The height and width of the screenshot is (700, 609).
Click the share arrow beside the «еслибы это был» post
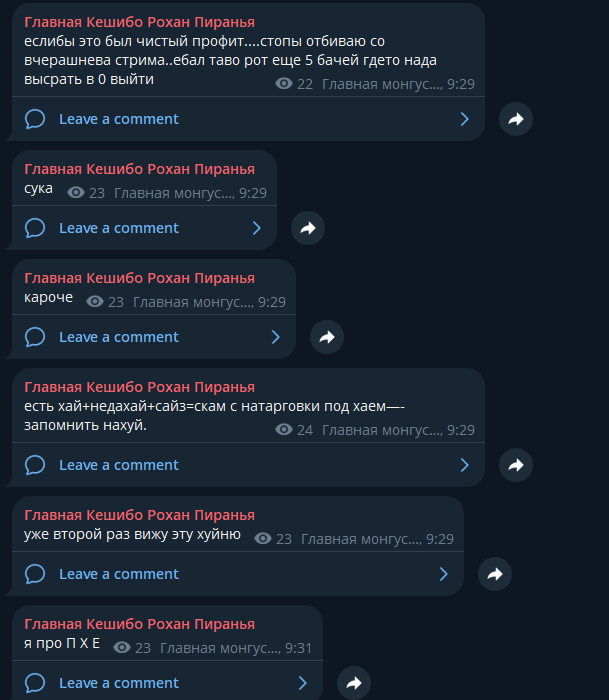(x=516, y=119)
